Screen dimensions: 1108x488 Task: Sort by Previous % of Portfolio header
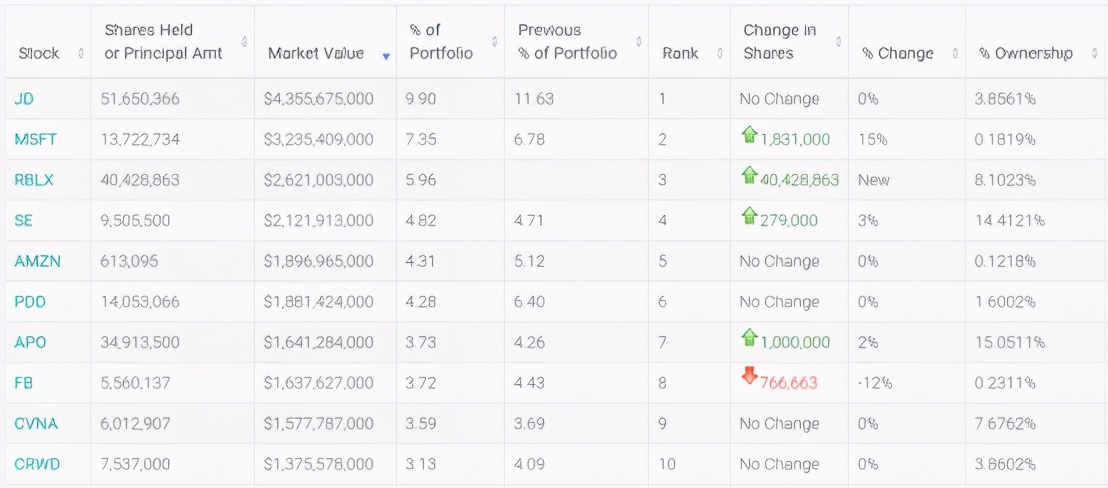pos(567,42)
